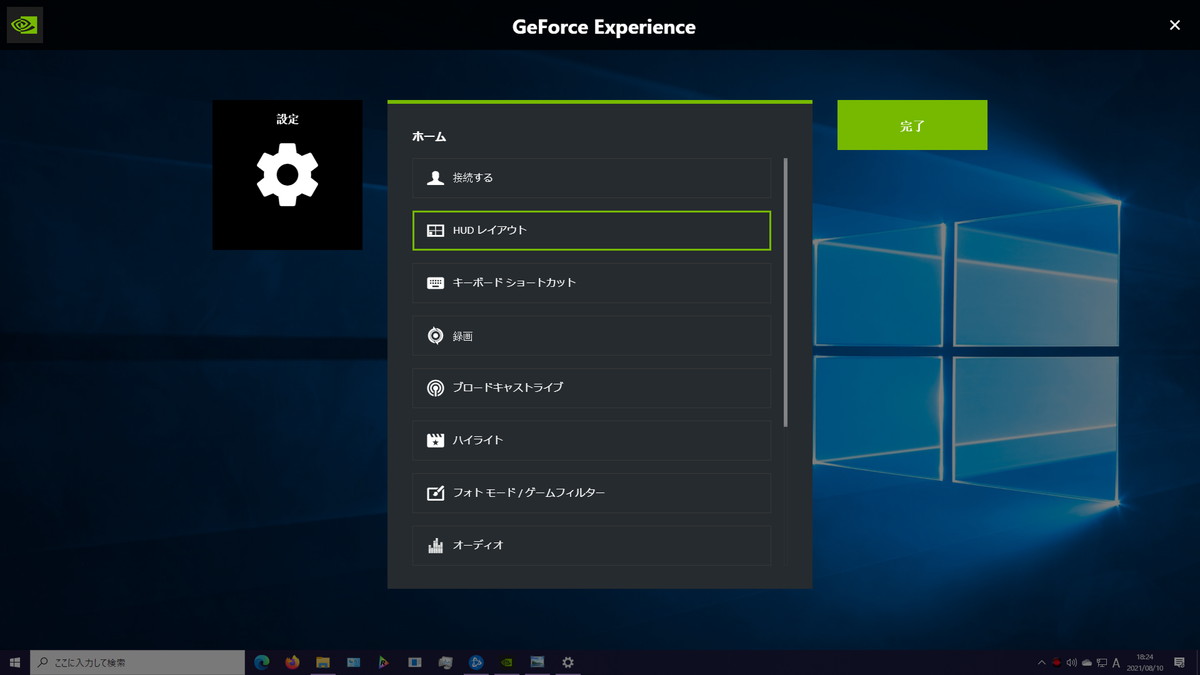The image size is (1200, 675).
Task: Open the OneDrive cloud tray icon
Action: [x=1087, y=663]
